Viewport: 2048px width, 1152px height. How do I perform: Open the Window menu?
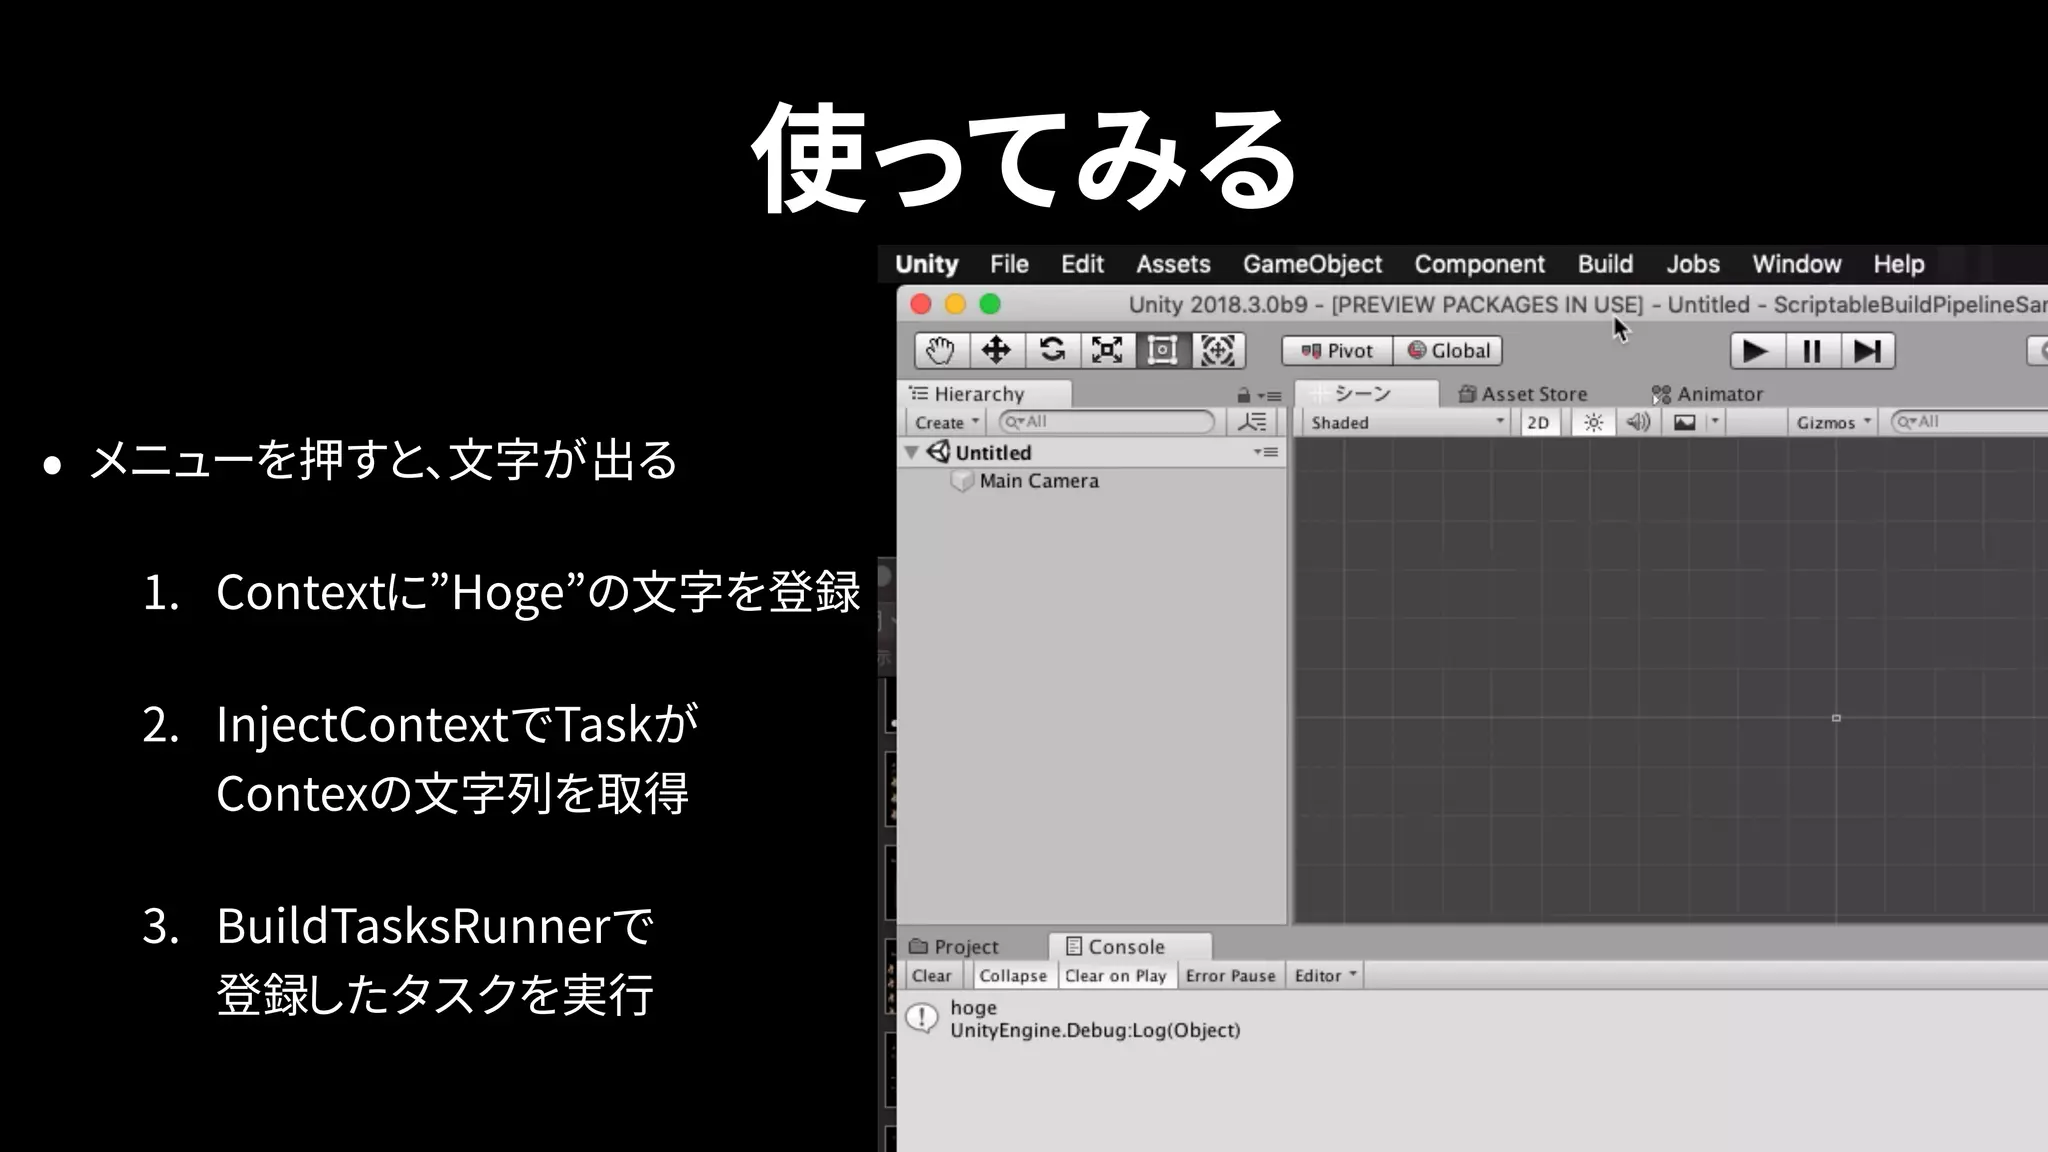click(x=1796, y=265)
